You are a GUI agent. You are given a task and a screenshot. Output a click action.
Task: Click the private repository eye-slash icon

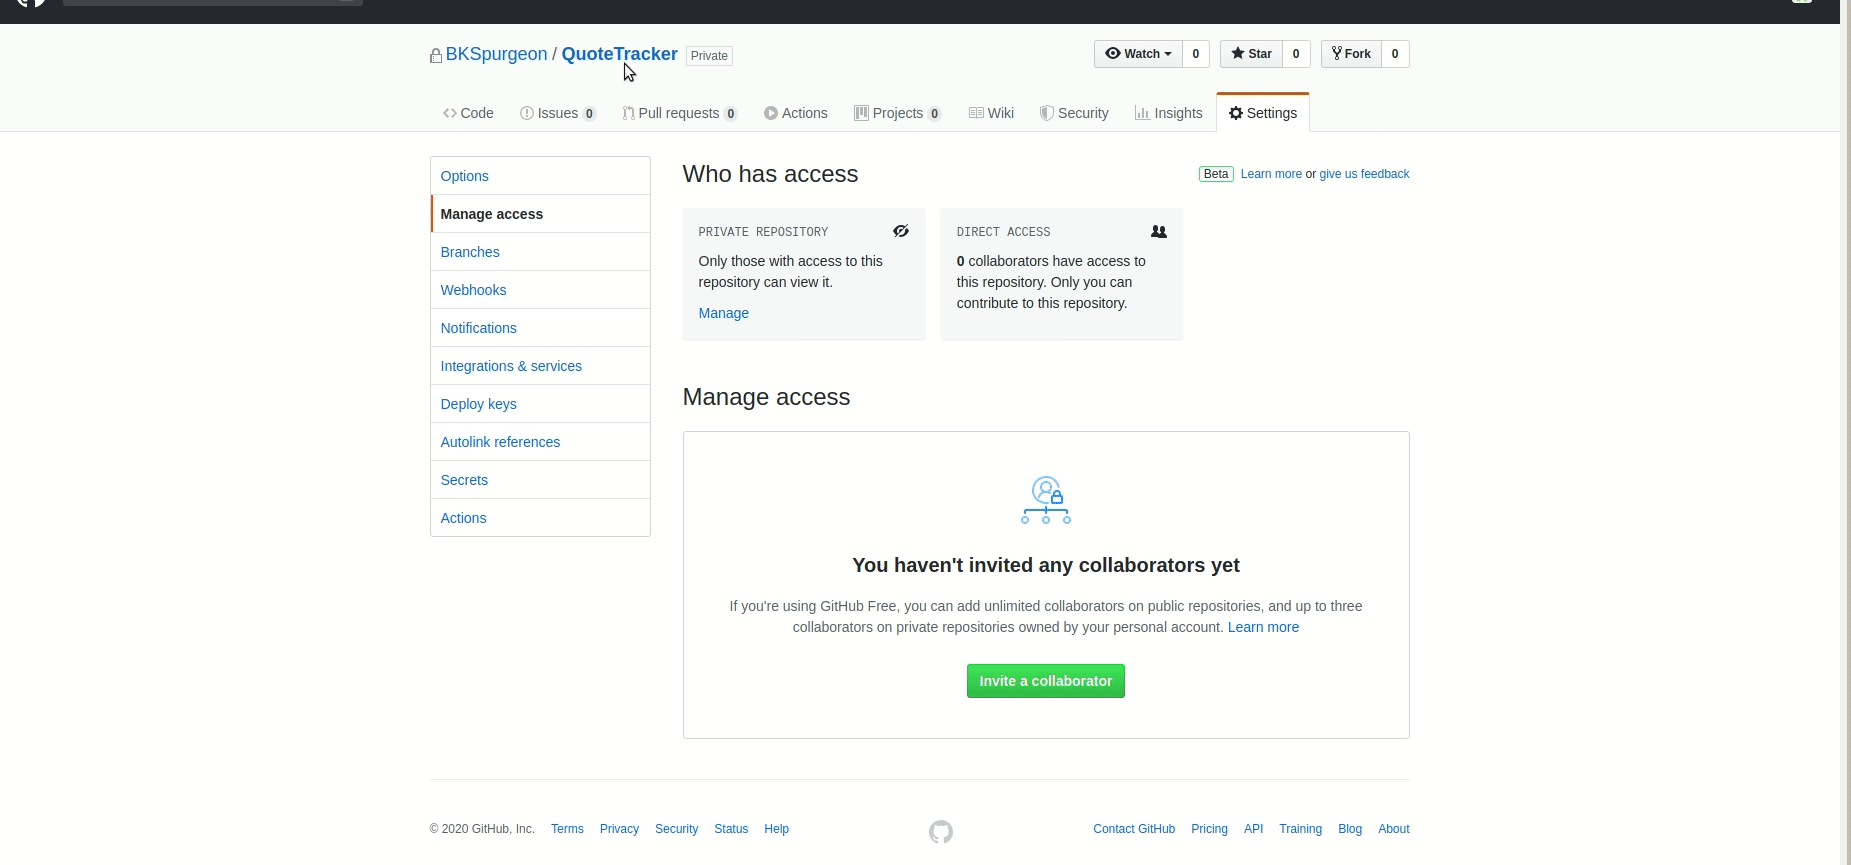(x=901, y=231)
